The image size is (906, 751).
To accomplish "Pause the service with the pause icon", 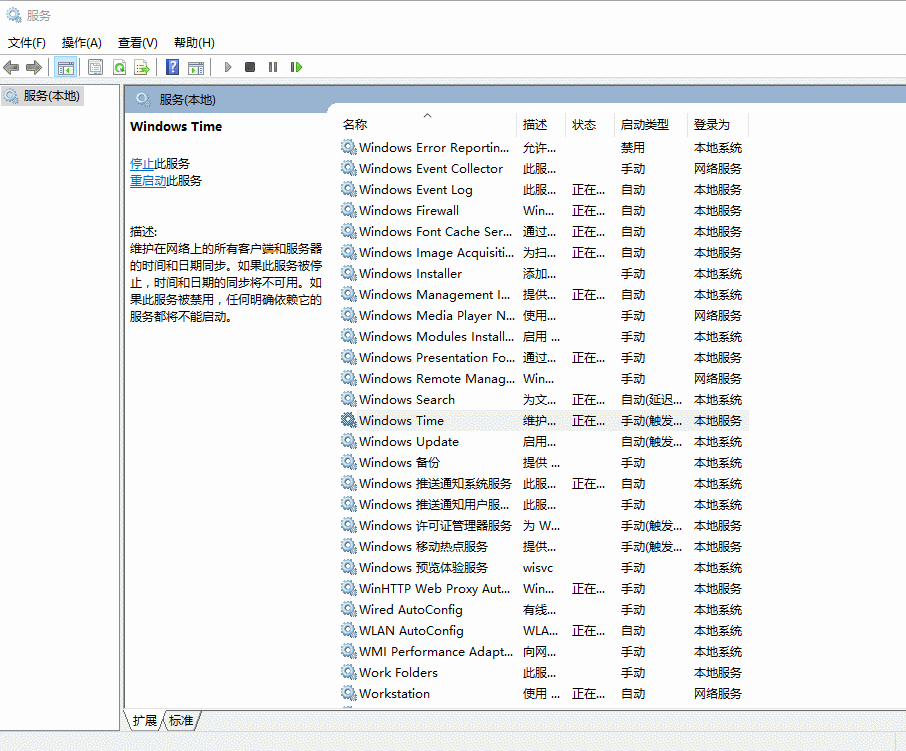I will pos(272,66).
